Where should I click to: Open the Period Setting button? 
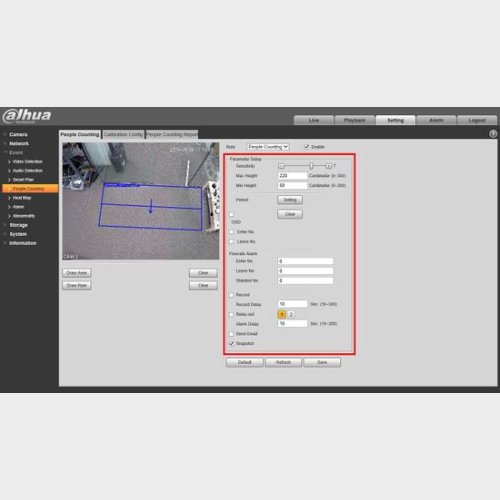(x=290, y=200)
